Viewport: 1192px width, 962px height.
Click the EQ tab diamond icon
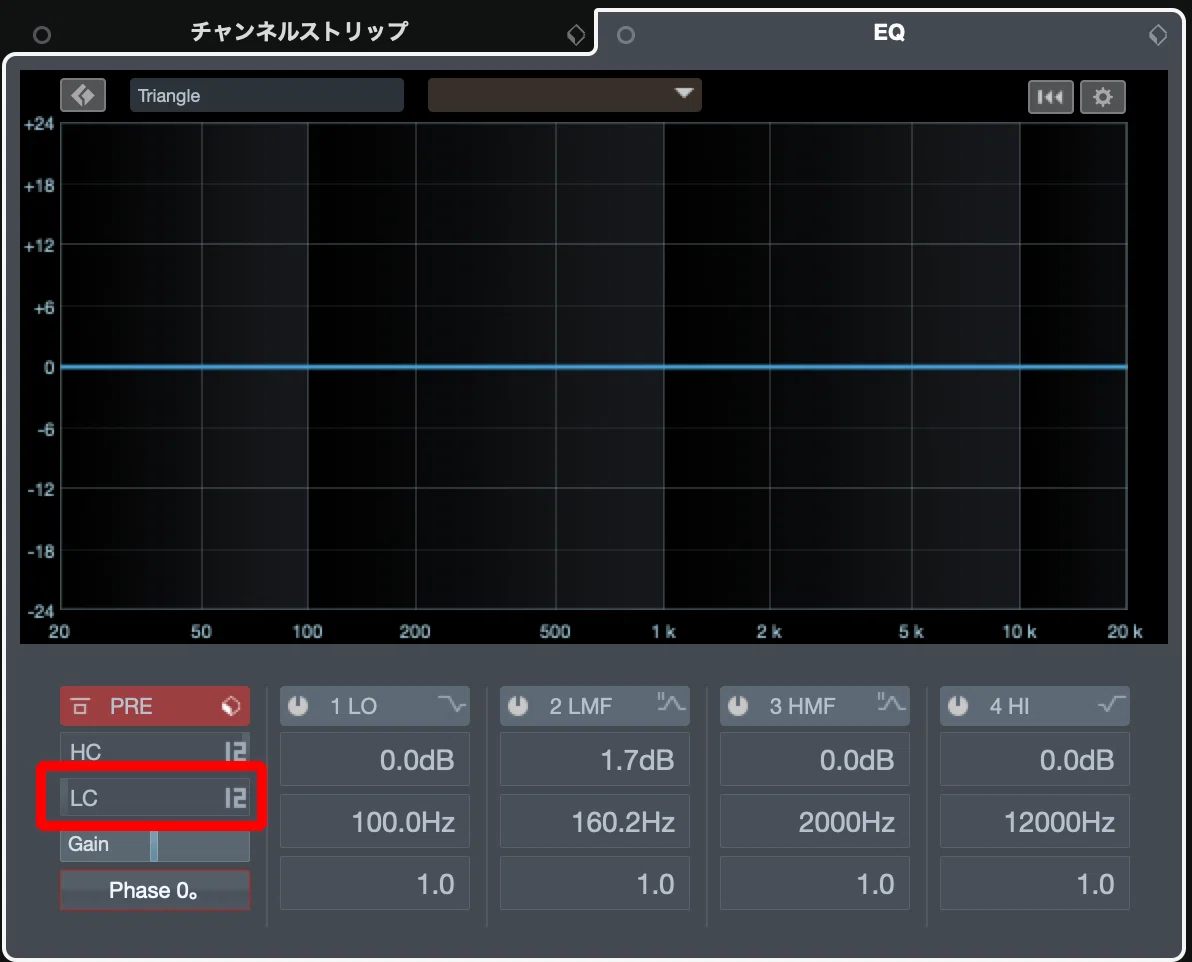(x=1158, y=35)
